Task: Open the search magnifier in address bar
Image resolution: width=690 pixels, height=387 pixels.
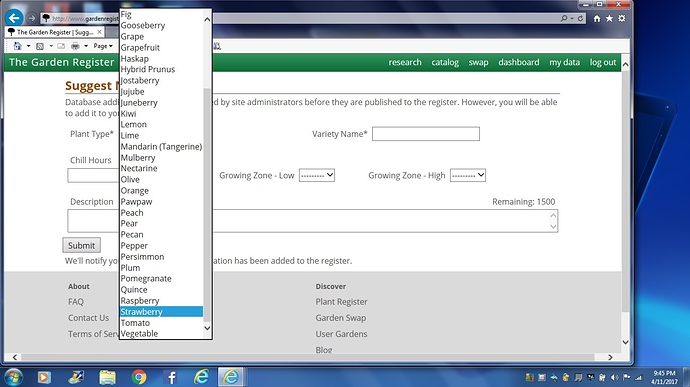Action: (564, 18)
